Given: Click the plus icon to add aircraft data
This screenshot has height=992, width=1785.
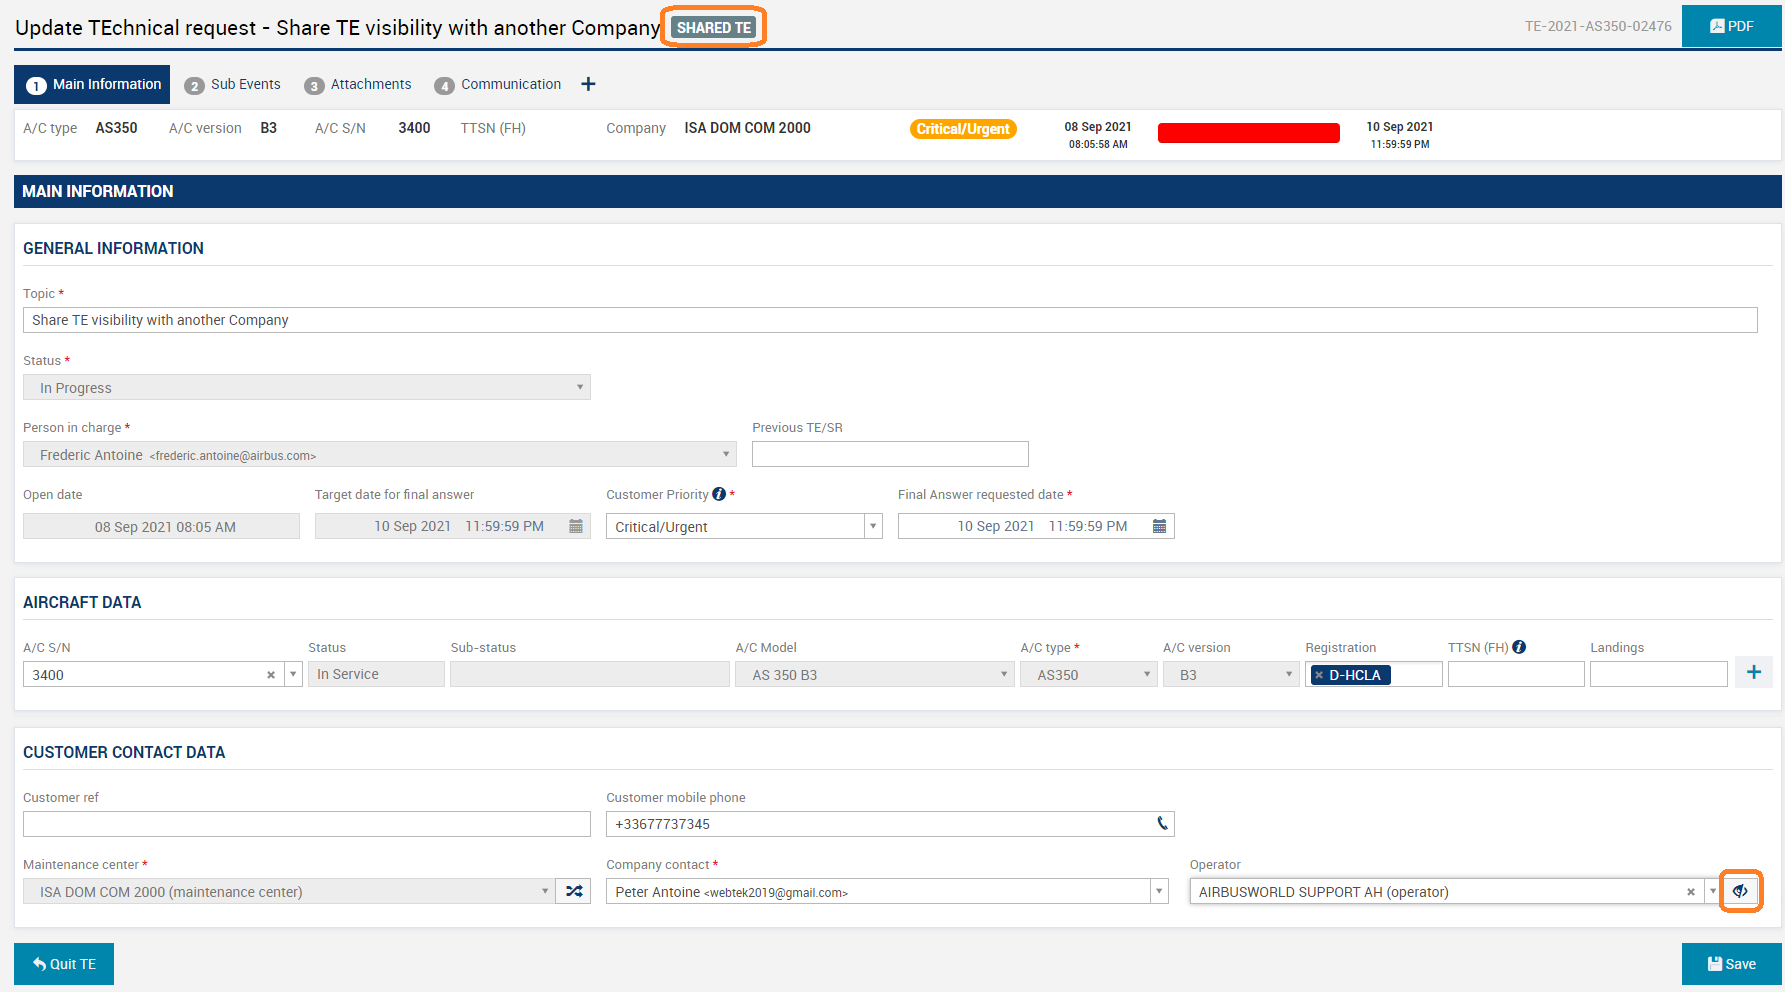Looking at the screenshot, I should pos(1753,672).
